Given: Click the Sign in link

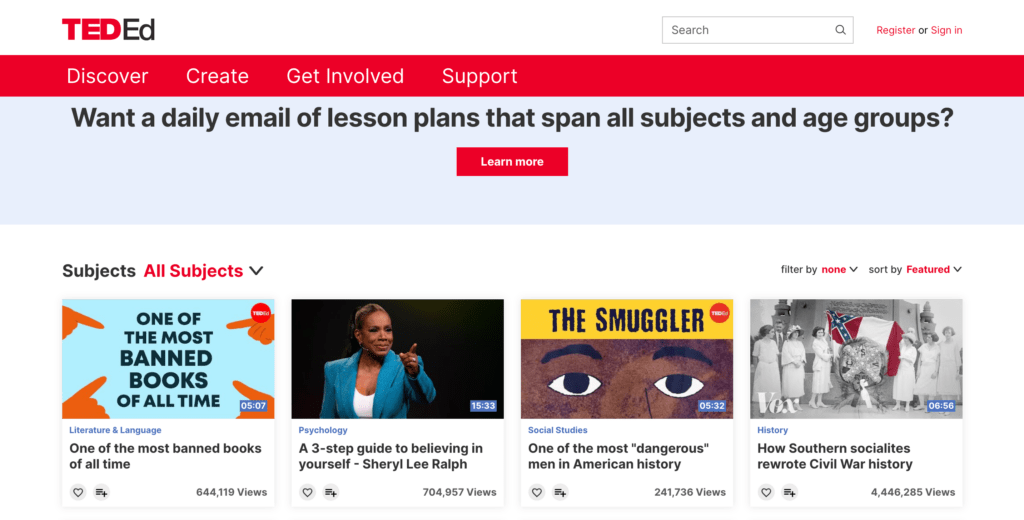Looking at the screenshot, I should [x=946, y=30].
